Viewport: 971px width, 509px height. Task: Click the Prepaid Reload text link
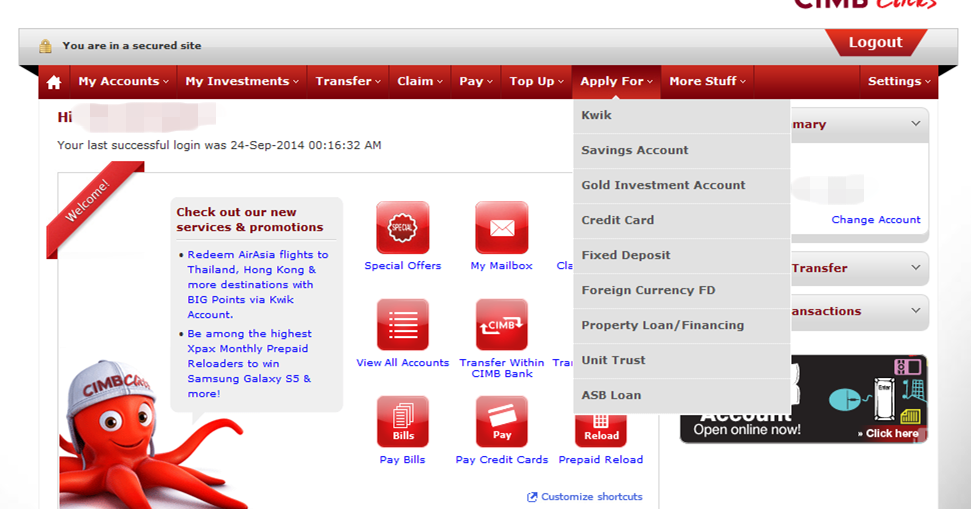(x=601, y=459)
